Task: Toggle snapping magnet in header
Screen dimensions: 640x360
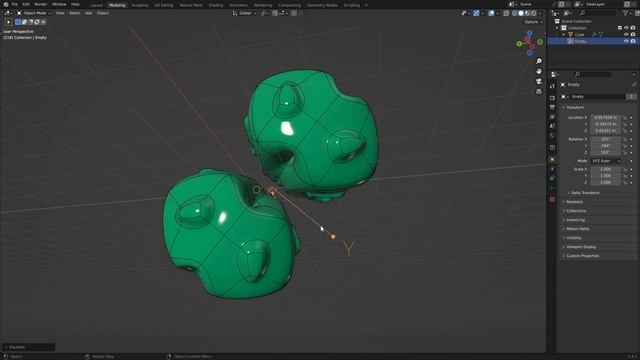Action: [275, 13]
